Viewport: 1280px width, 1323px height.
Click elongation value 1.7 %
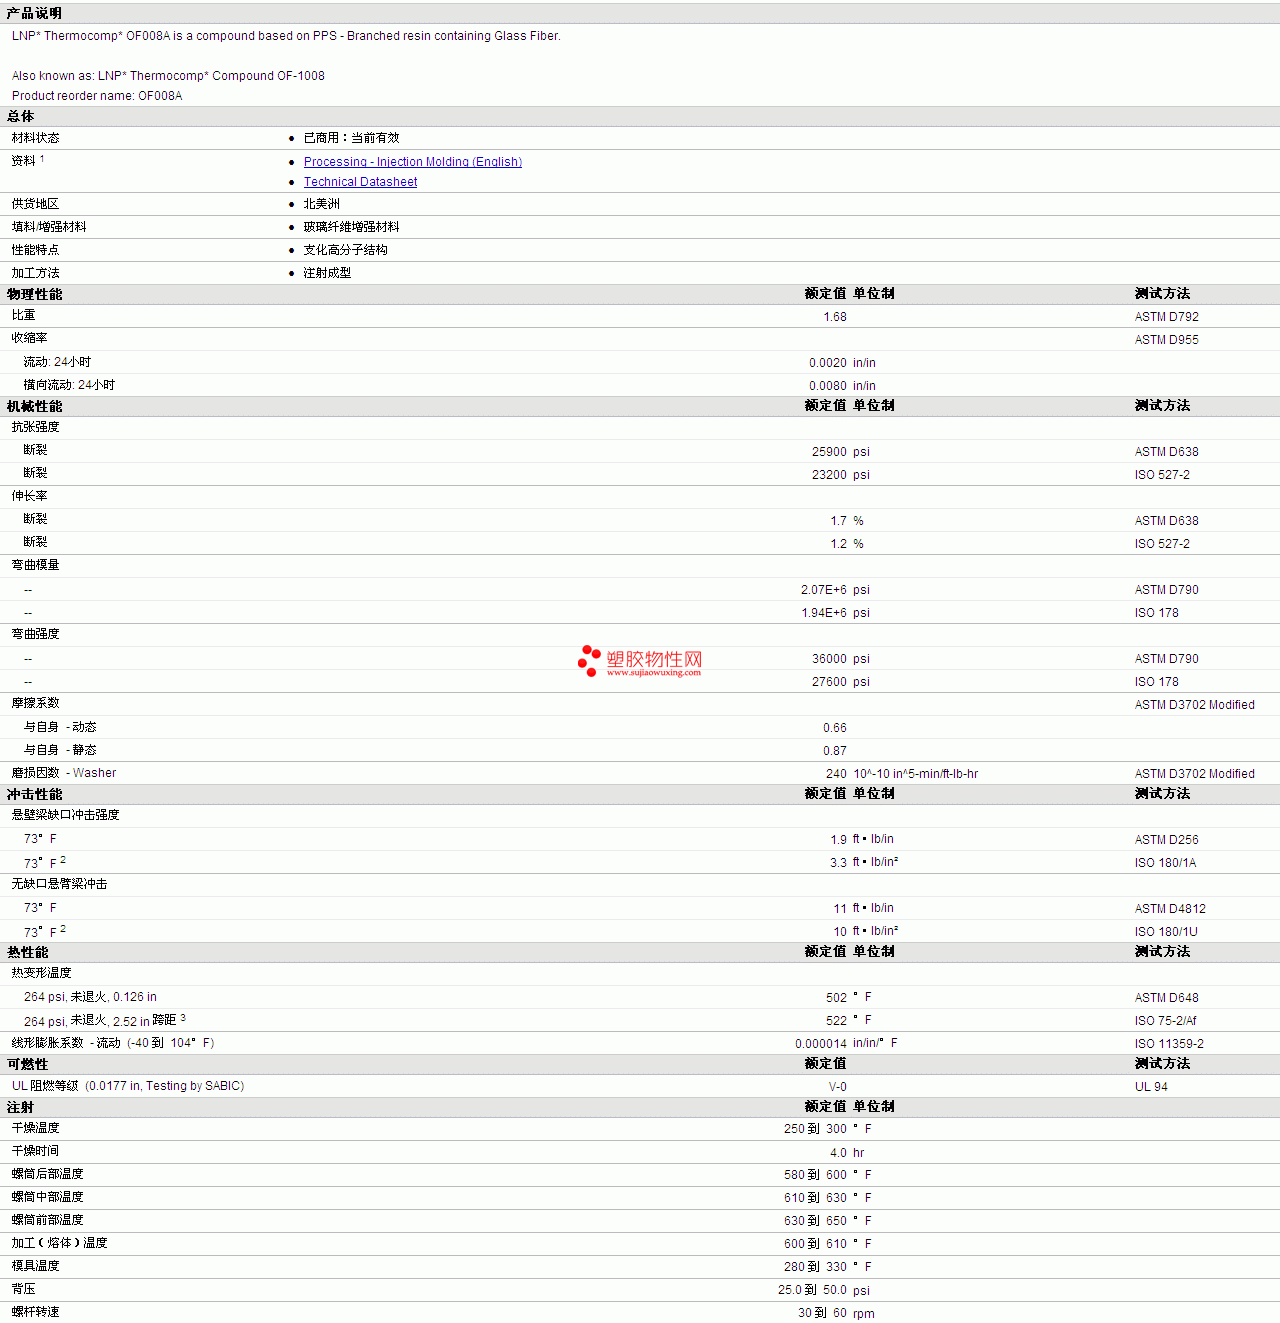pyautogui.click(x=846, y=521)
